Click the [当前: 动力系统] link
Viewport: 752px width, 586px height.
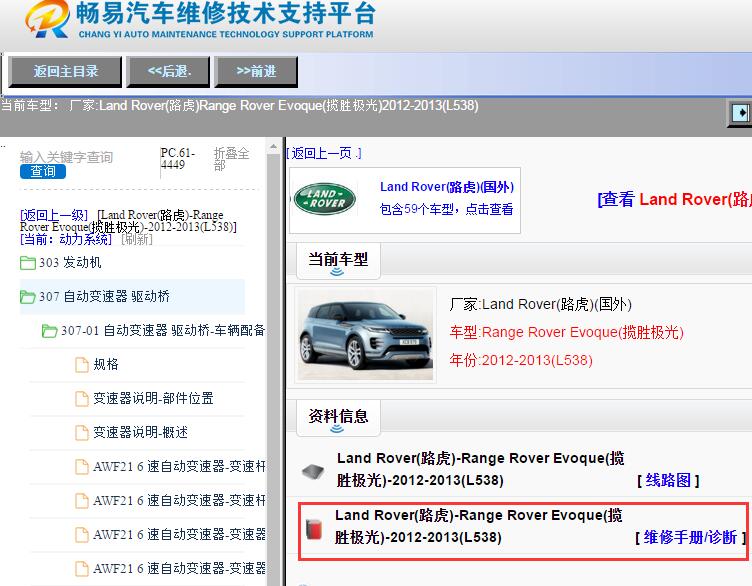66,239
